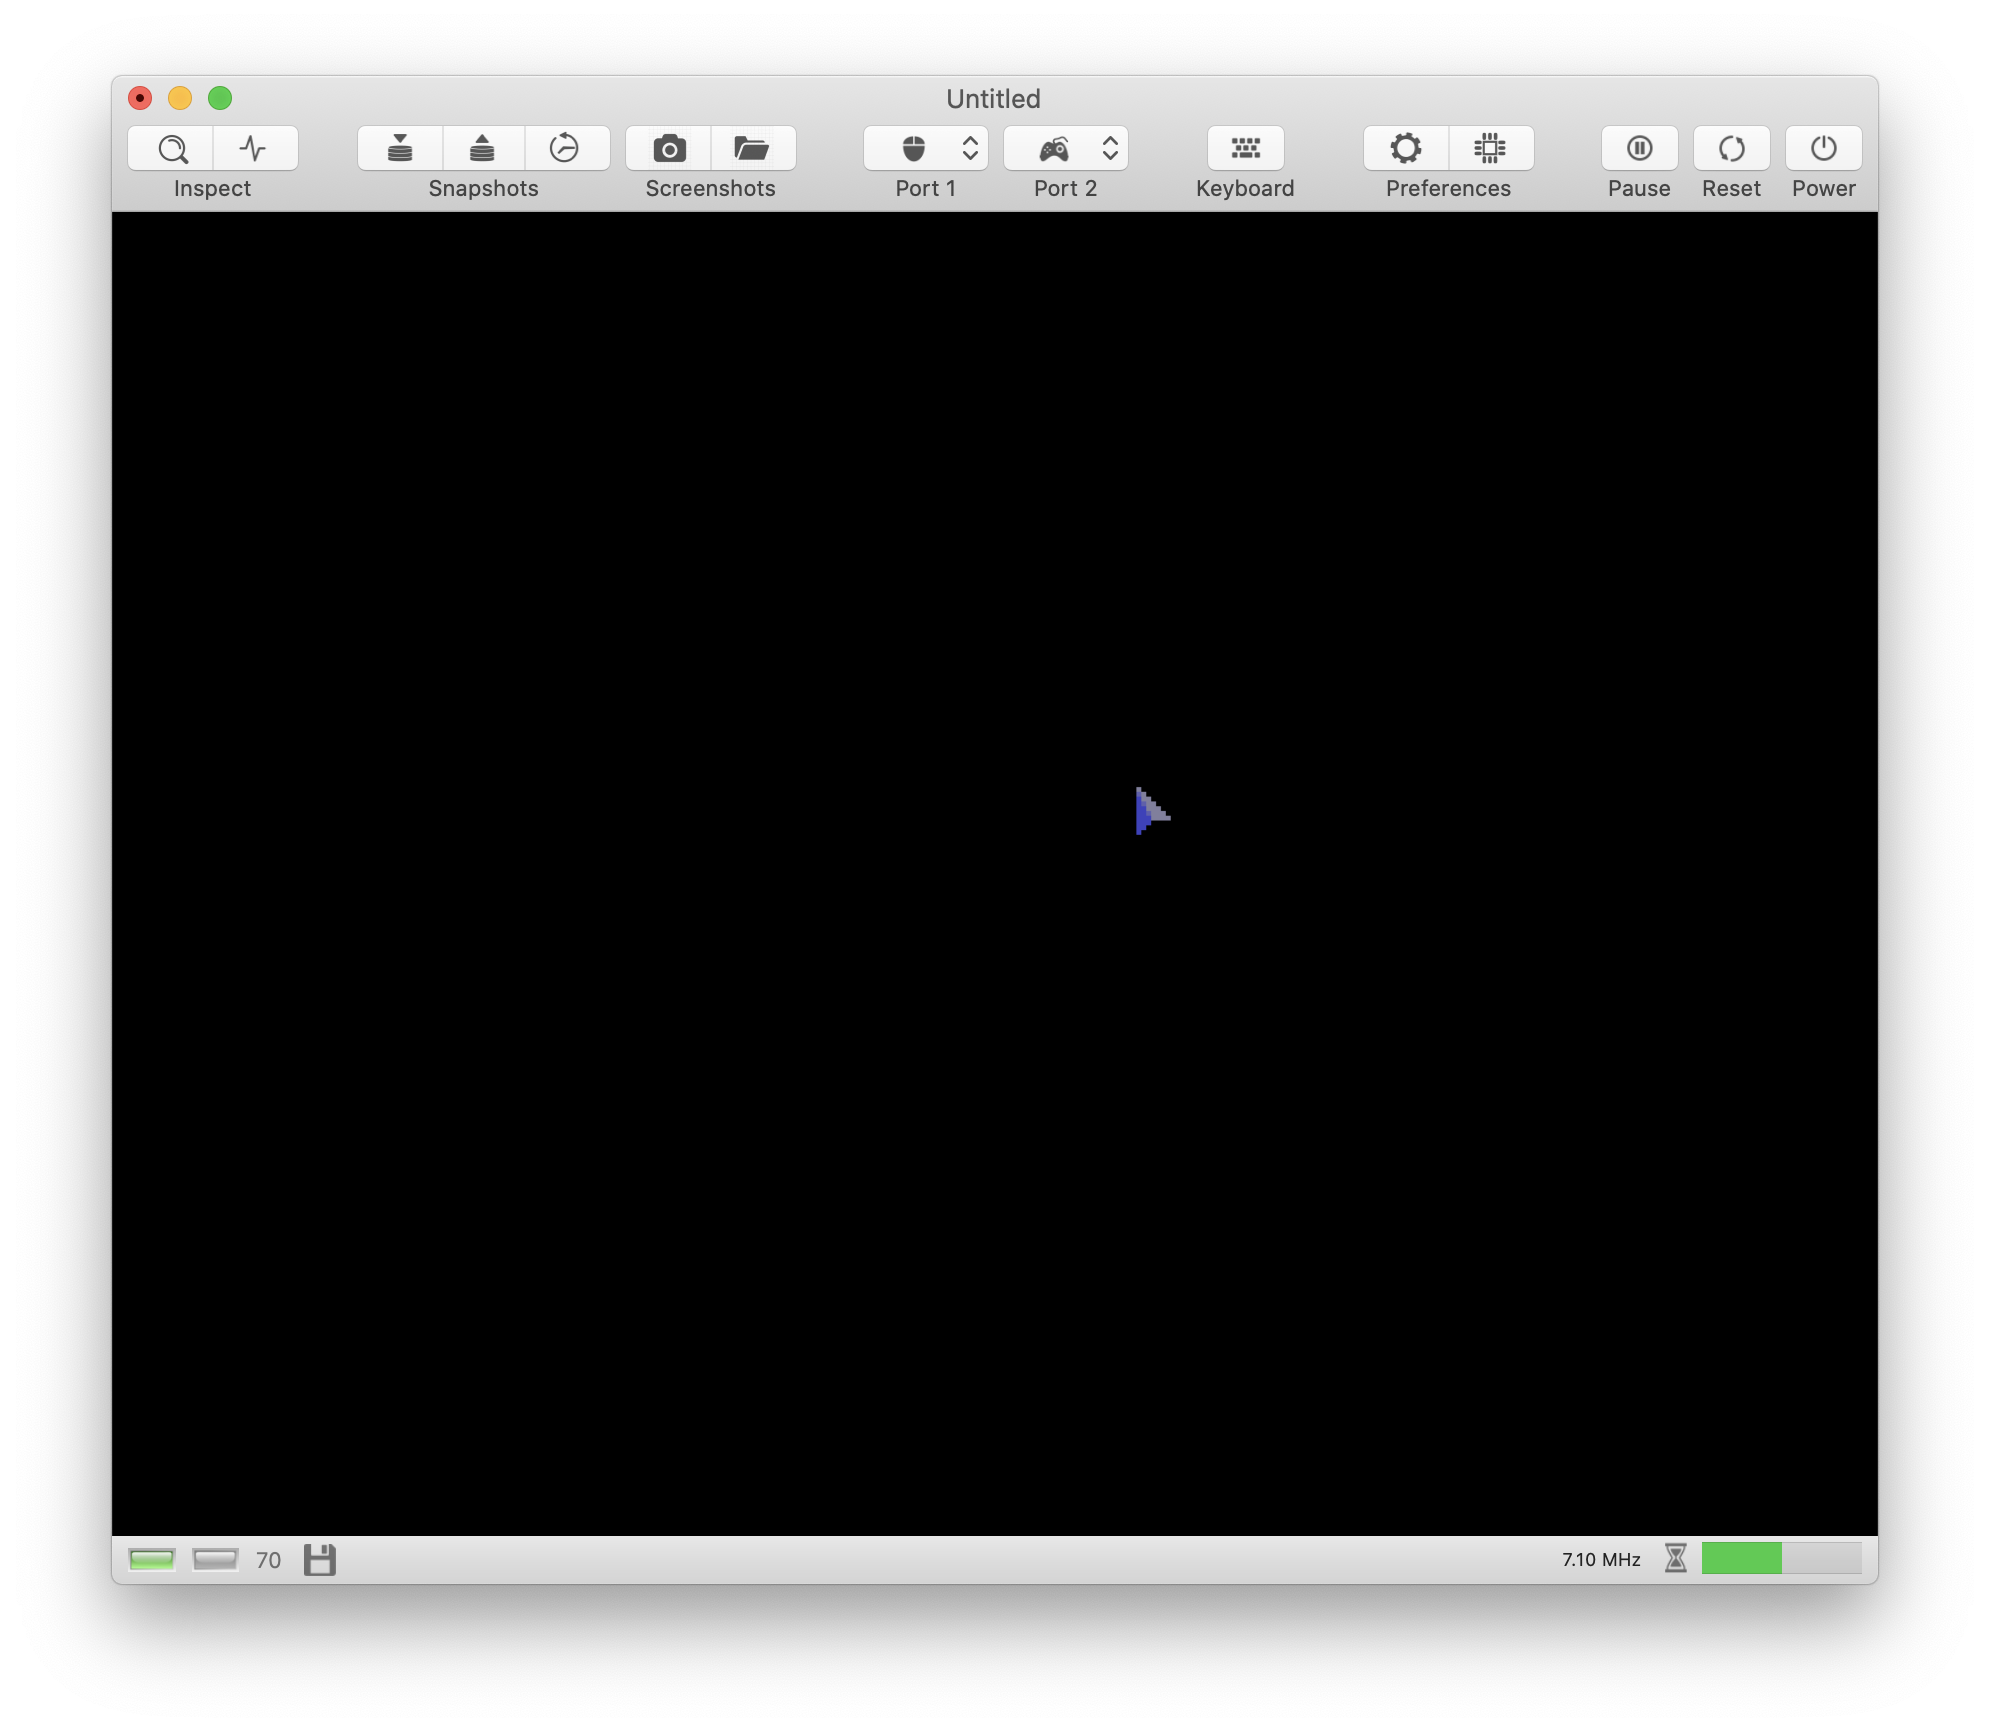Reset the emulator

[x=1731, y=149]
